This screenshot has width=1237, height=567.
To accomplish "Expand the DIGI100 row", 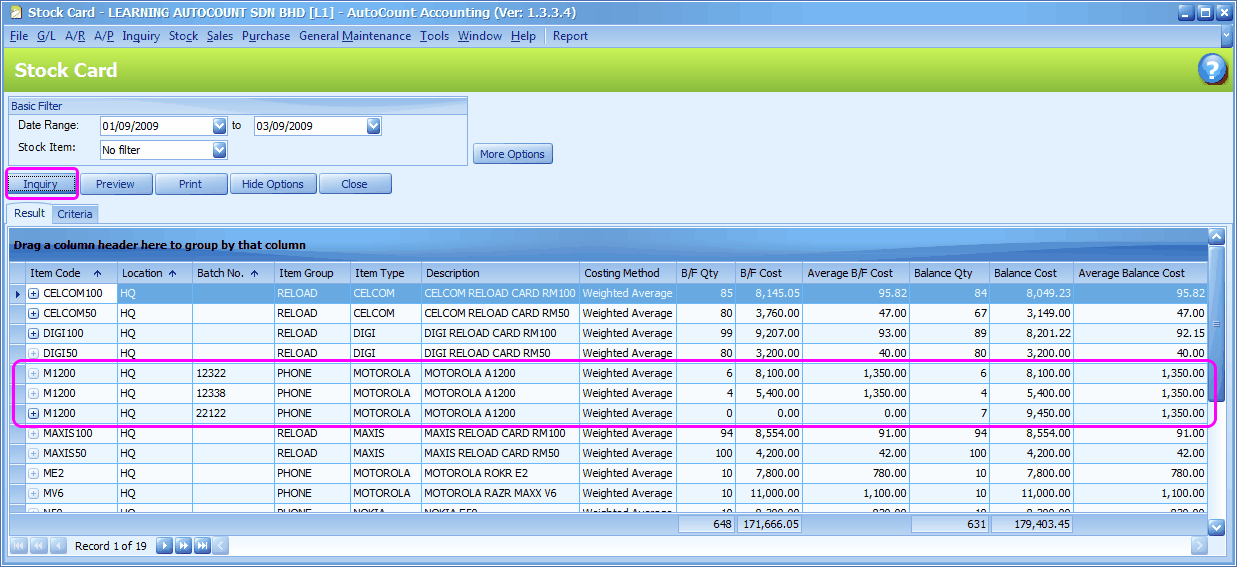I will coord(33,334).
